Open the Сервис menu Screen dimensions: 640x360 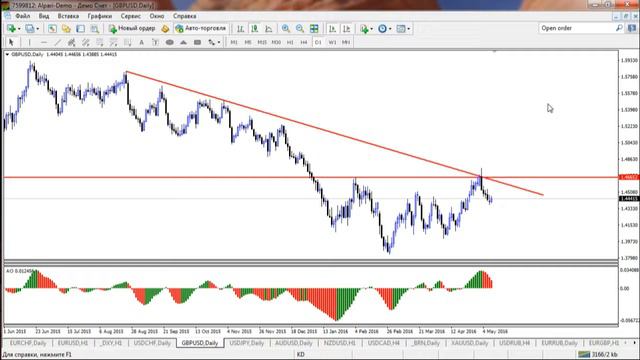(x=131, y=16)
